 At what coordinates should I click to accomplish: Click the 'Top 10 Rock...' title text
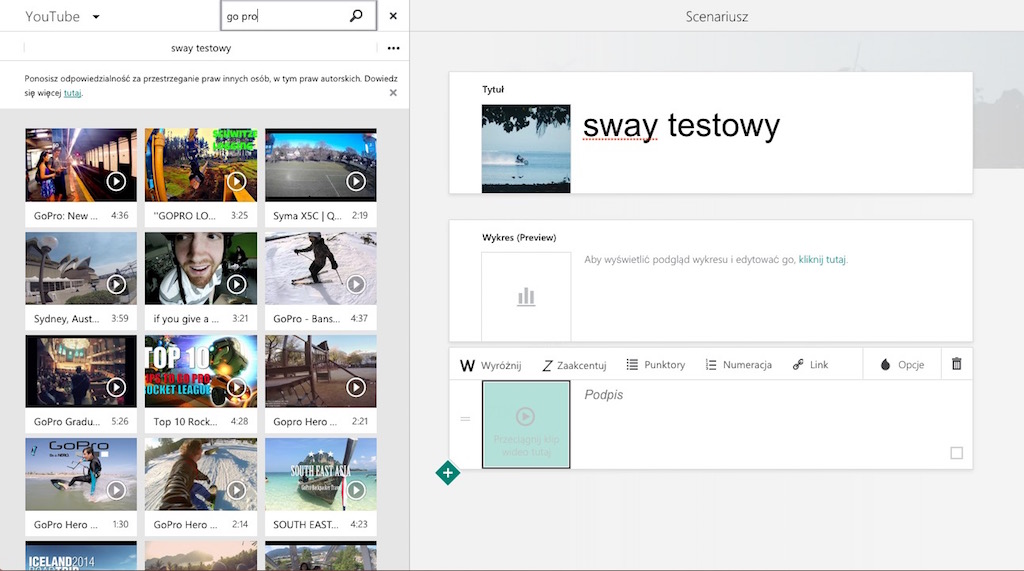coord(185,422)
